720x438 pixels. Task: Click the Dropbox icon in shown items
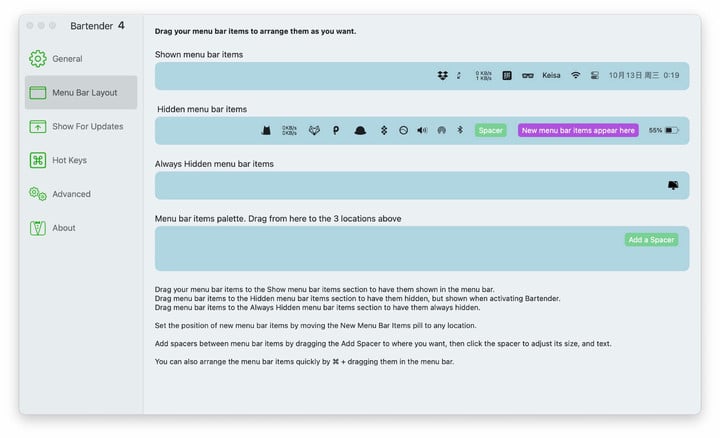point(443,75)
